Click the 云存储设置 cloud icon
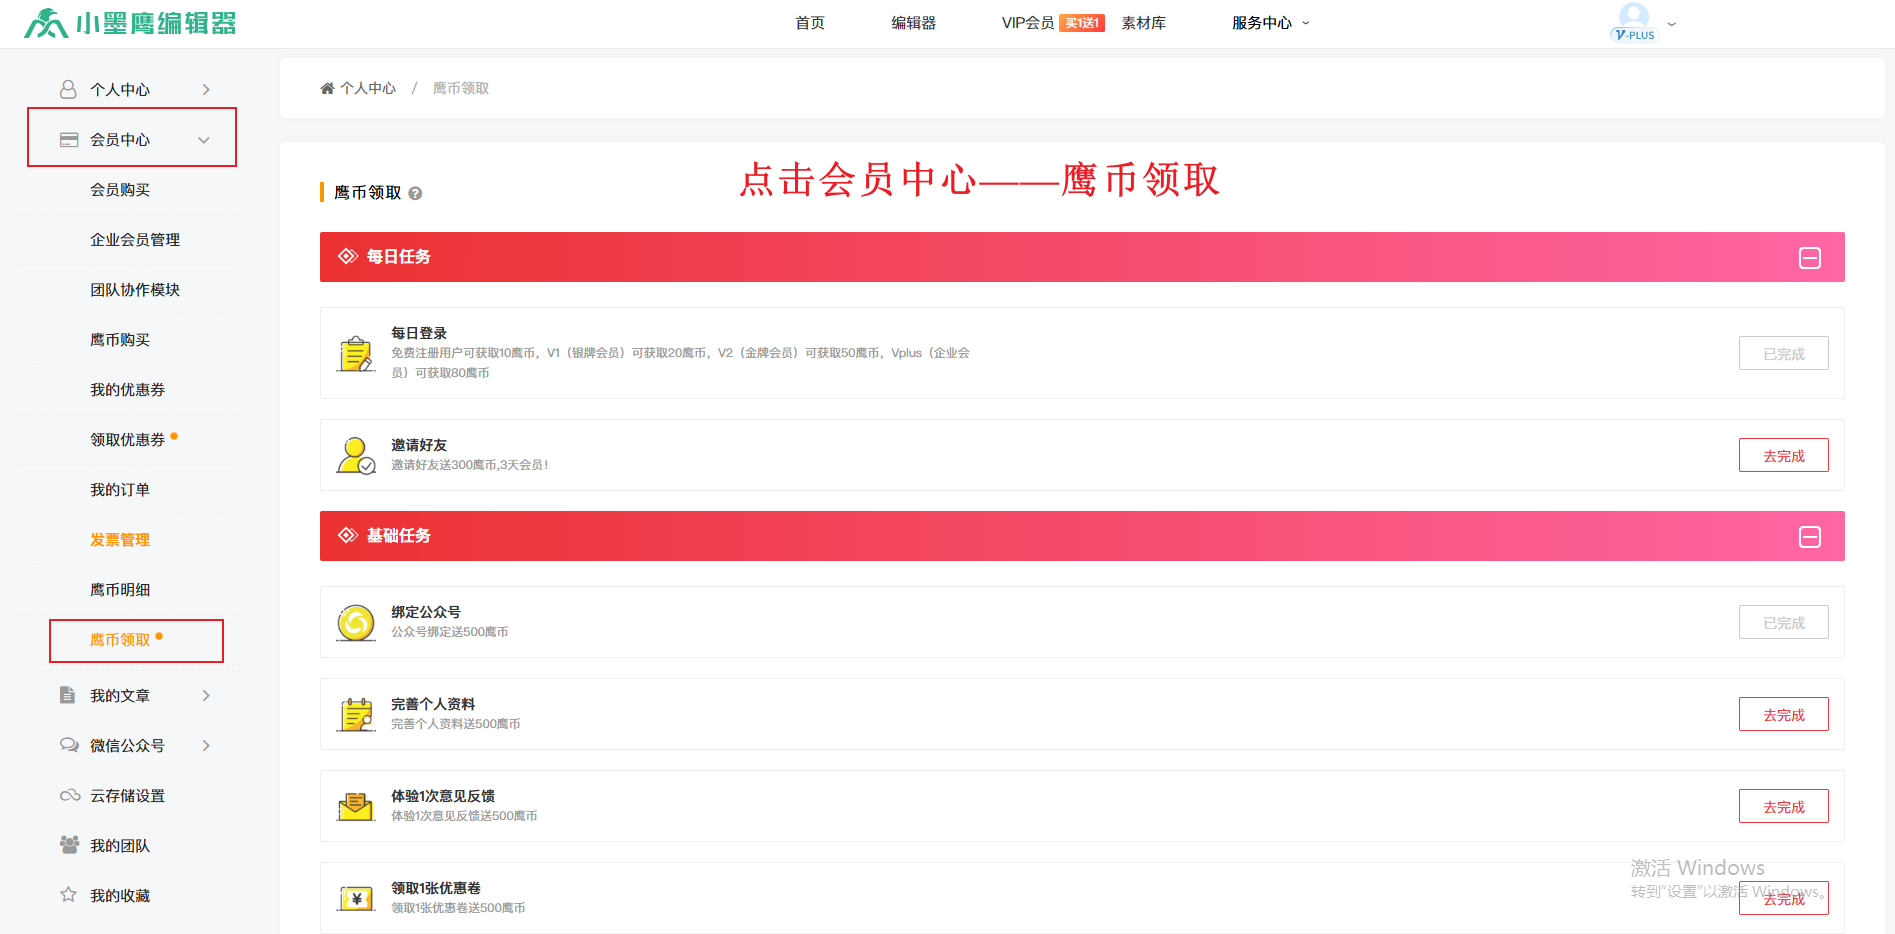The width and height of the screenshot is (1895, 934). 70,795
